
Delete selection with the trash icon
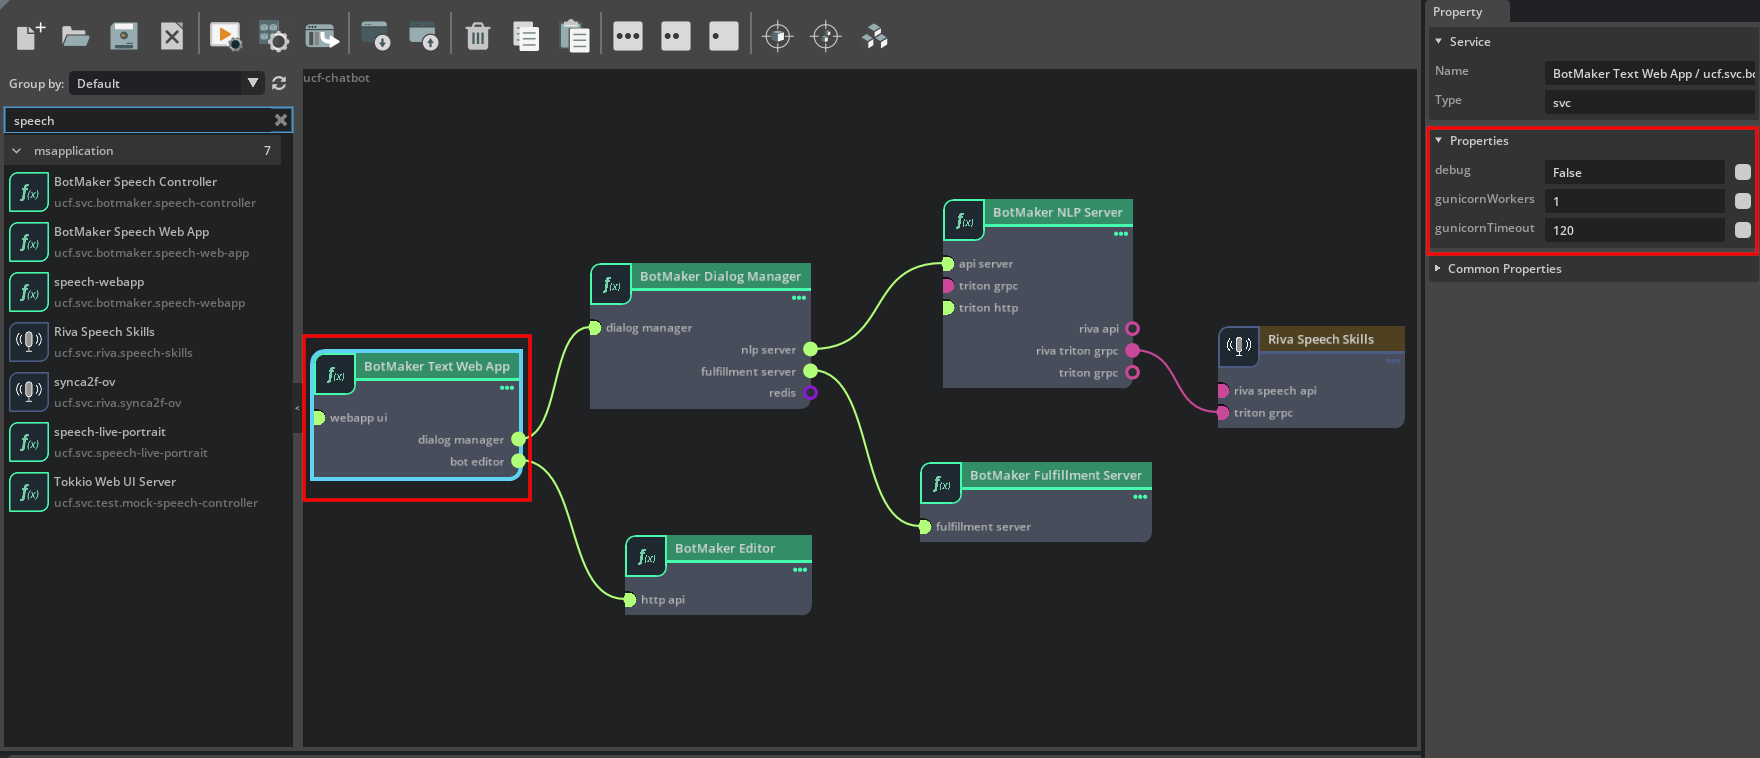coord(478,37)
